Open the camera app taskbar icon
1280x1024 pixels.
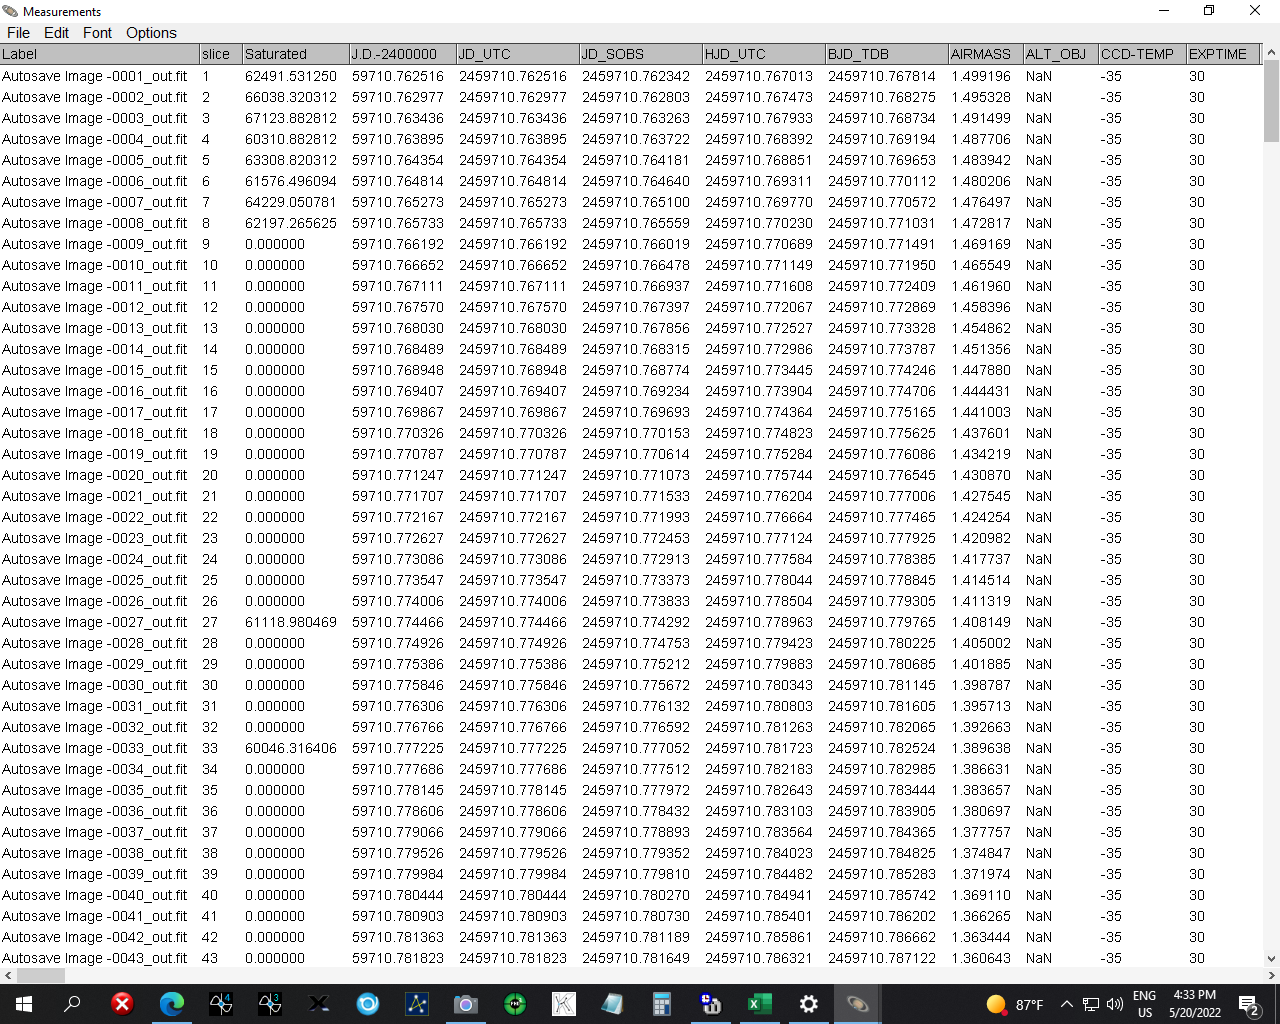pos(466,1004)
